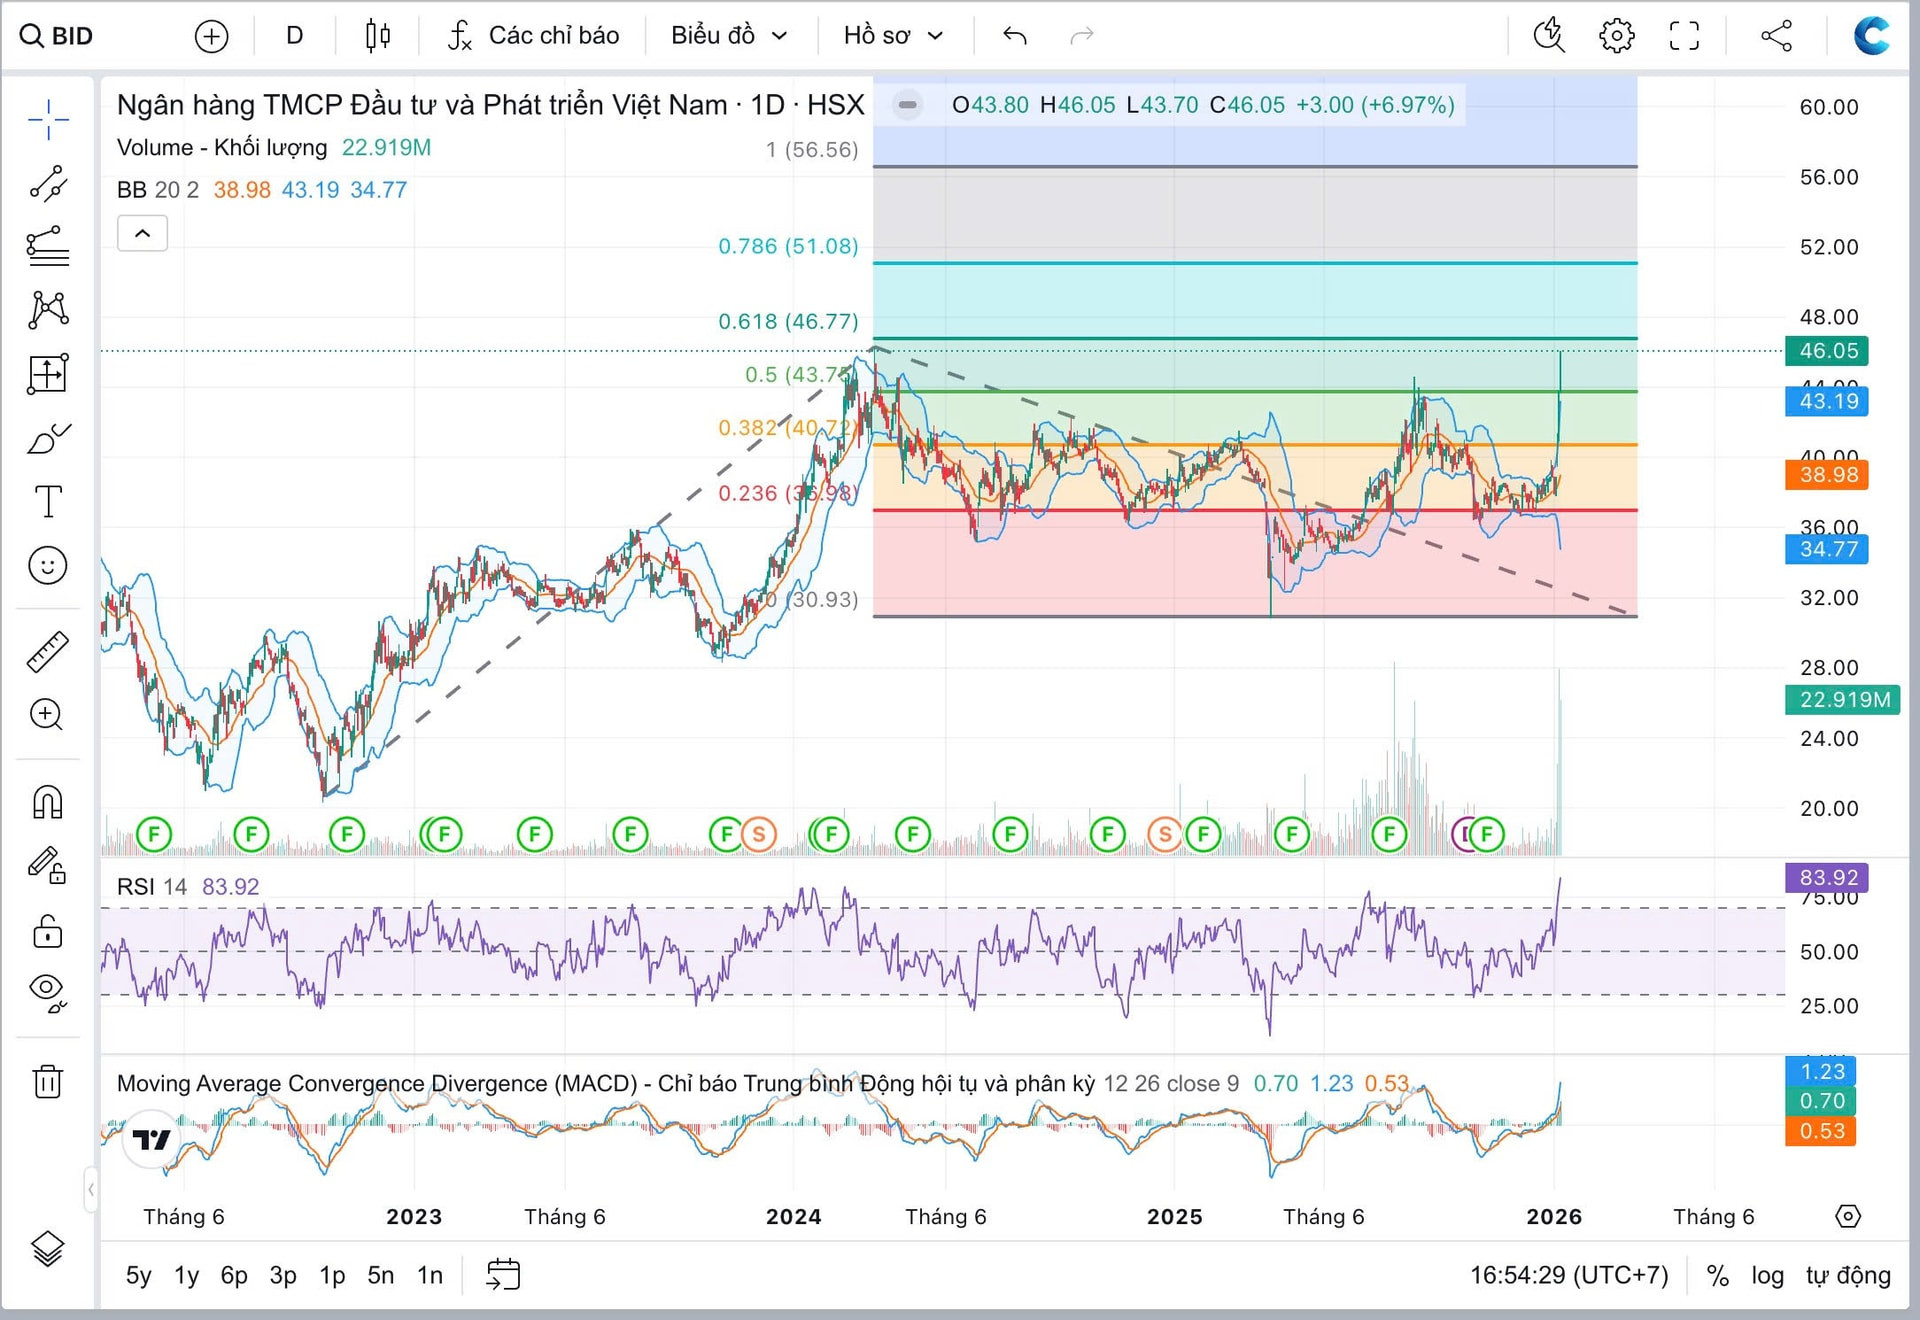This screenshot has height=1320, width=1920.
Task: Open go to date calendar
Action: (503, 1275)
